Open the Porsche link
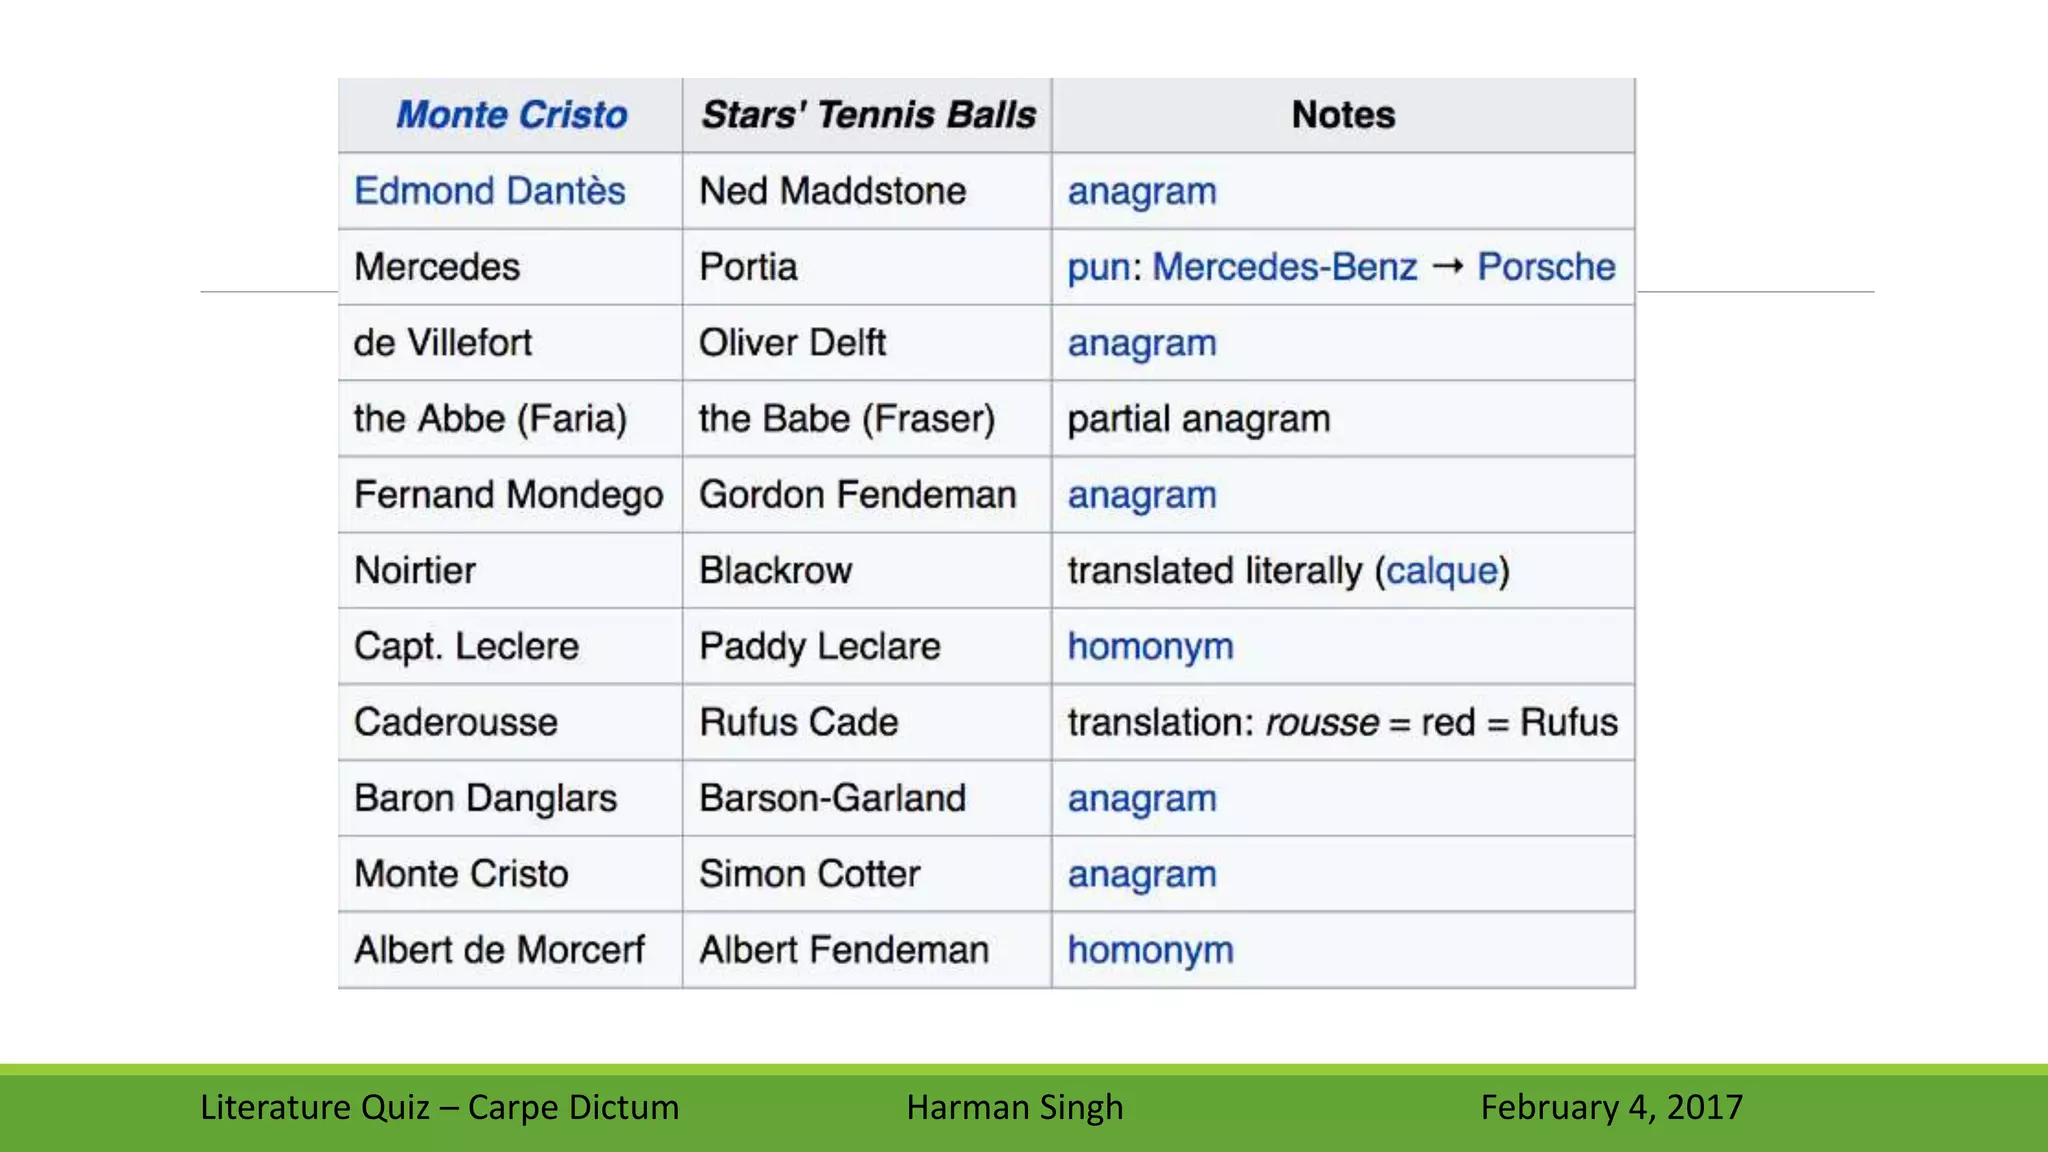Image resolution: width=2048 pixels, height=1152 pixels. tap(1546, 267)
